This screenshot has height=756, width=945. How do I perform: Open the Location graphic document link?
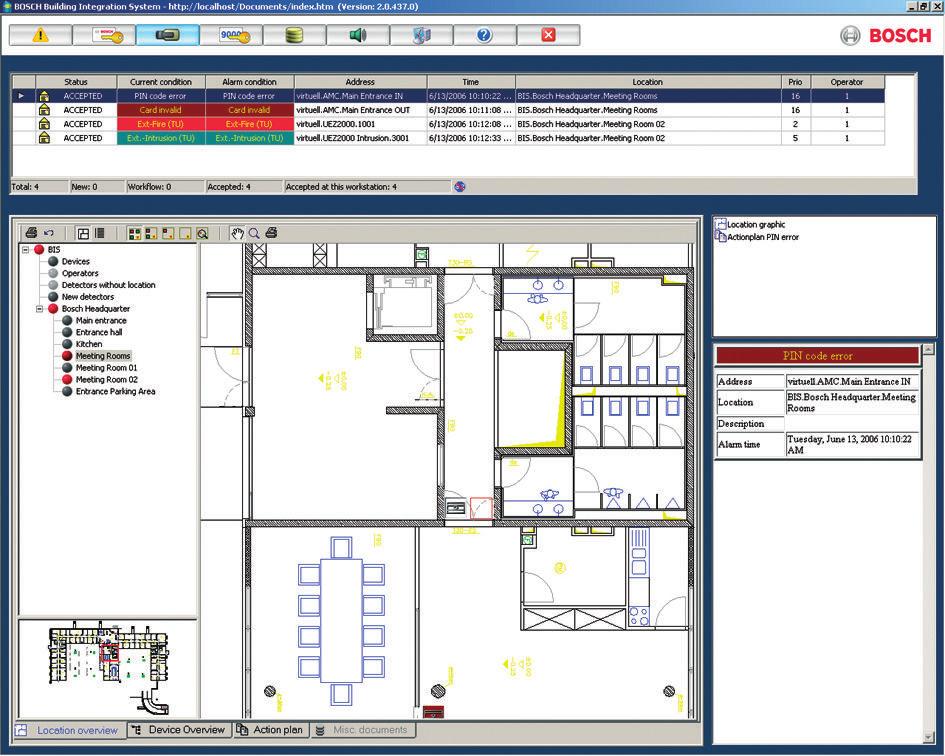(756, 224)
